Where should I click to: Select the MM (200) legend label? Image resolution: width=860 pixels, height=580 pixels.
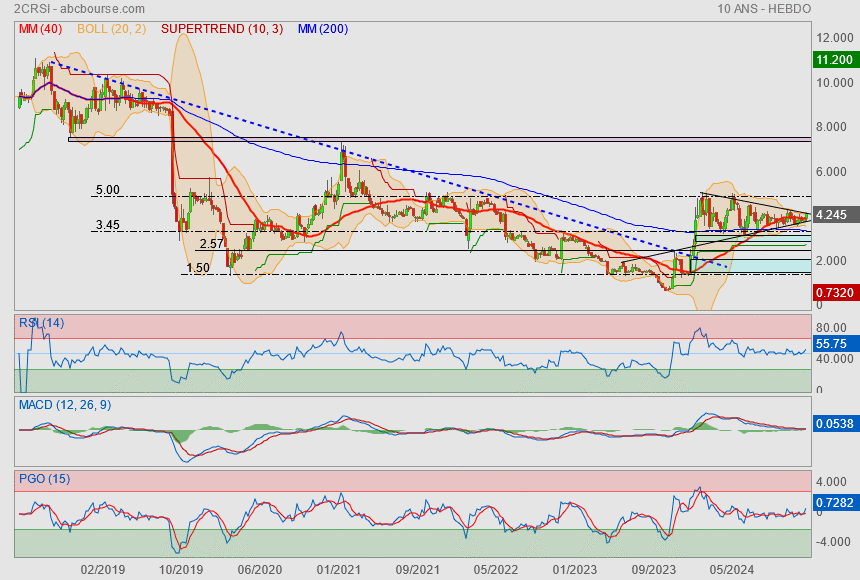coord(323,29)
